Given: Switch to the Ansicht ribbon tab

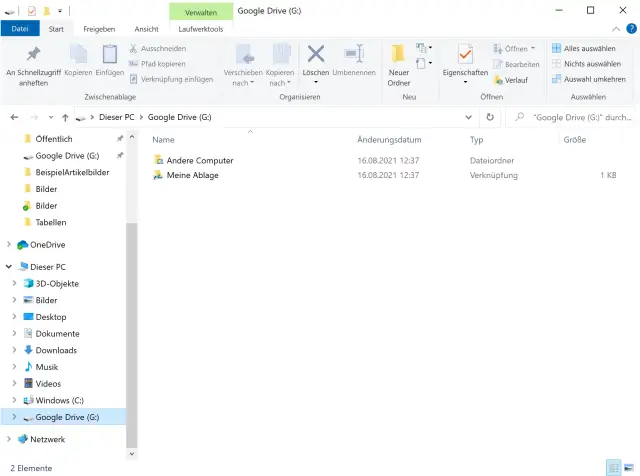Looking at the screenshot, I should click(147, 29).
